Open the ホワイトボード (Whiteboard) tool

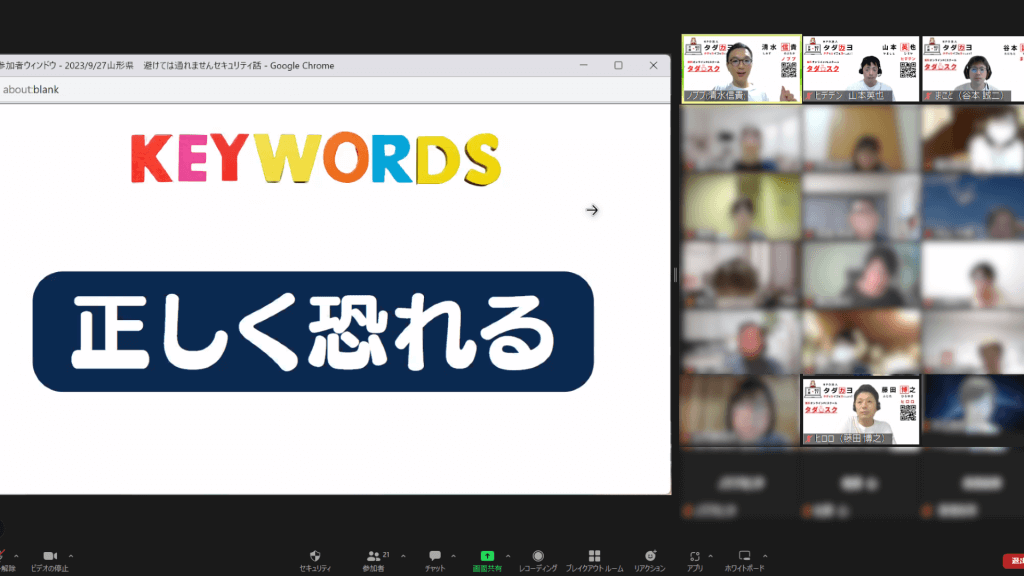click(x=744, y=556)
